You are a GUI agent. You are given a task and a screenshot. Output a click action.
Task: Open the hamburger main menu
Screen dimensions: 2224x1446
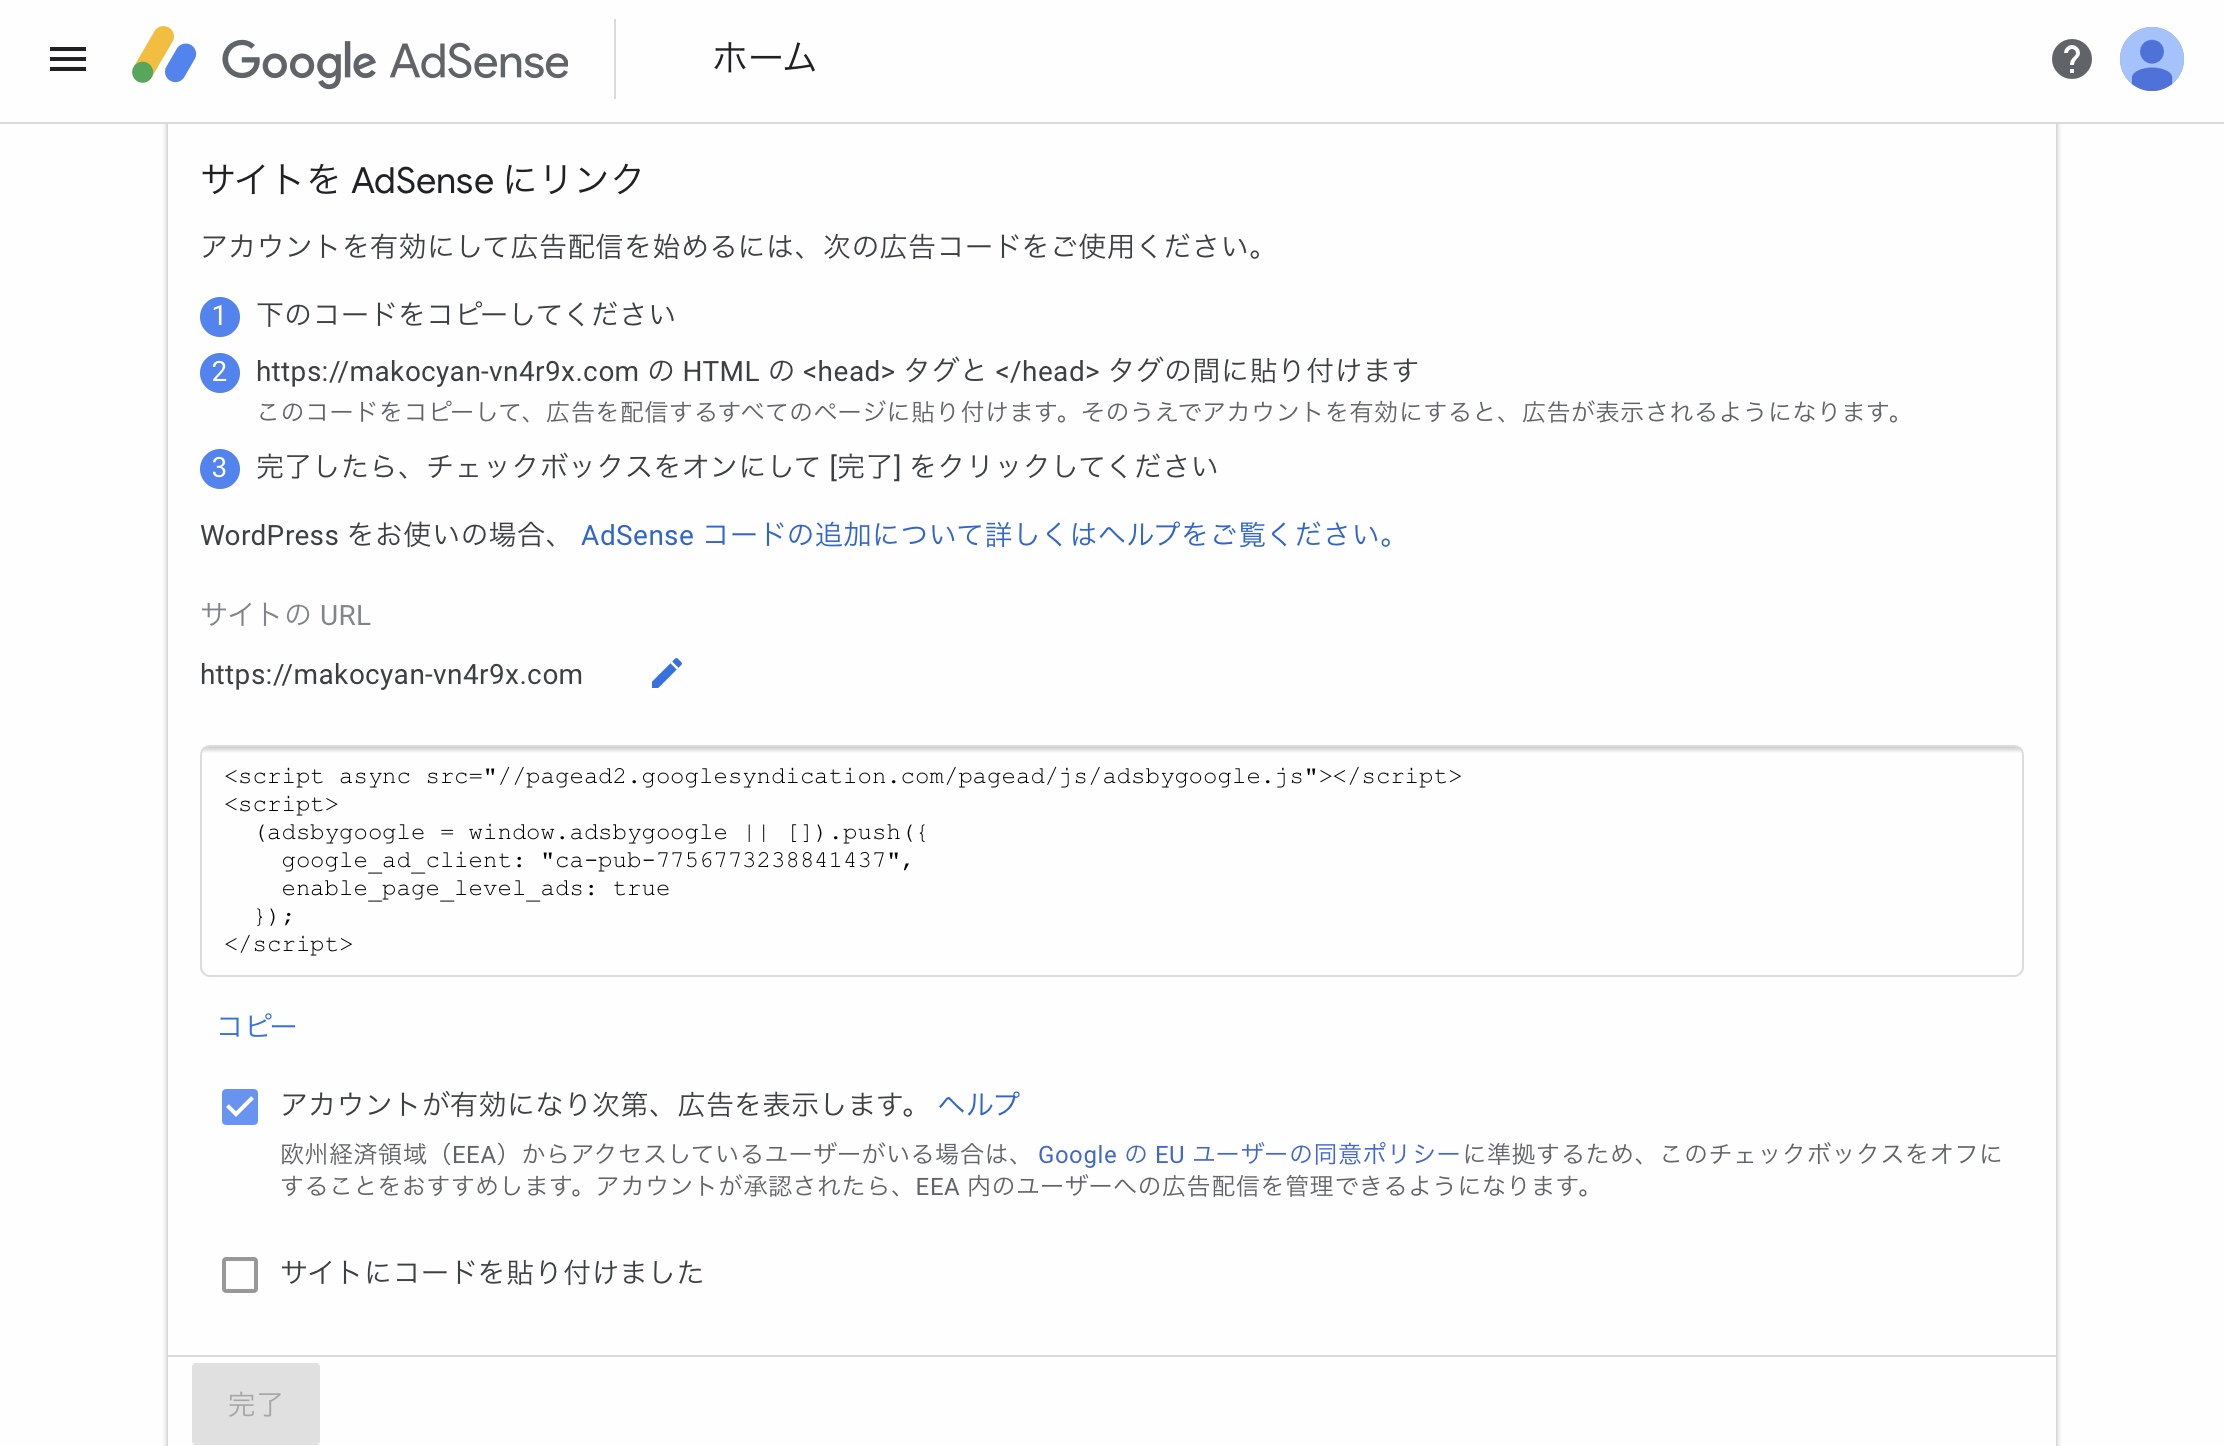tap(68, 59)
